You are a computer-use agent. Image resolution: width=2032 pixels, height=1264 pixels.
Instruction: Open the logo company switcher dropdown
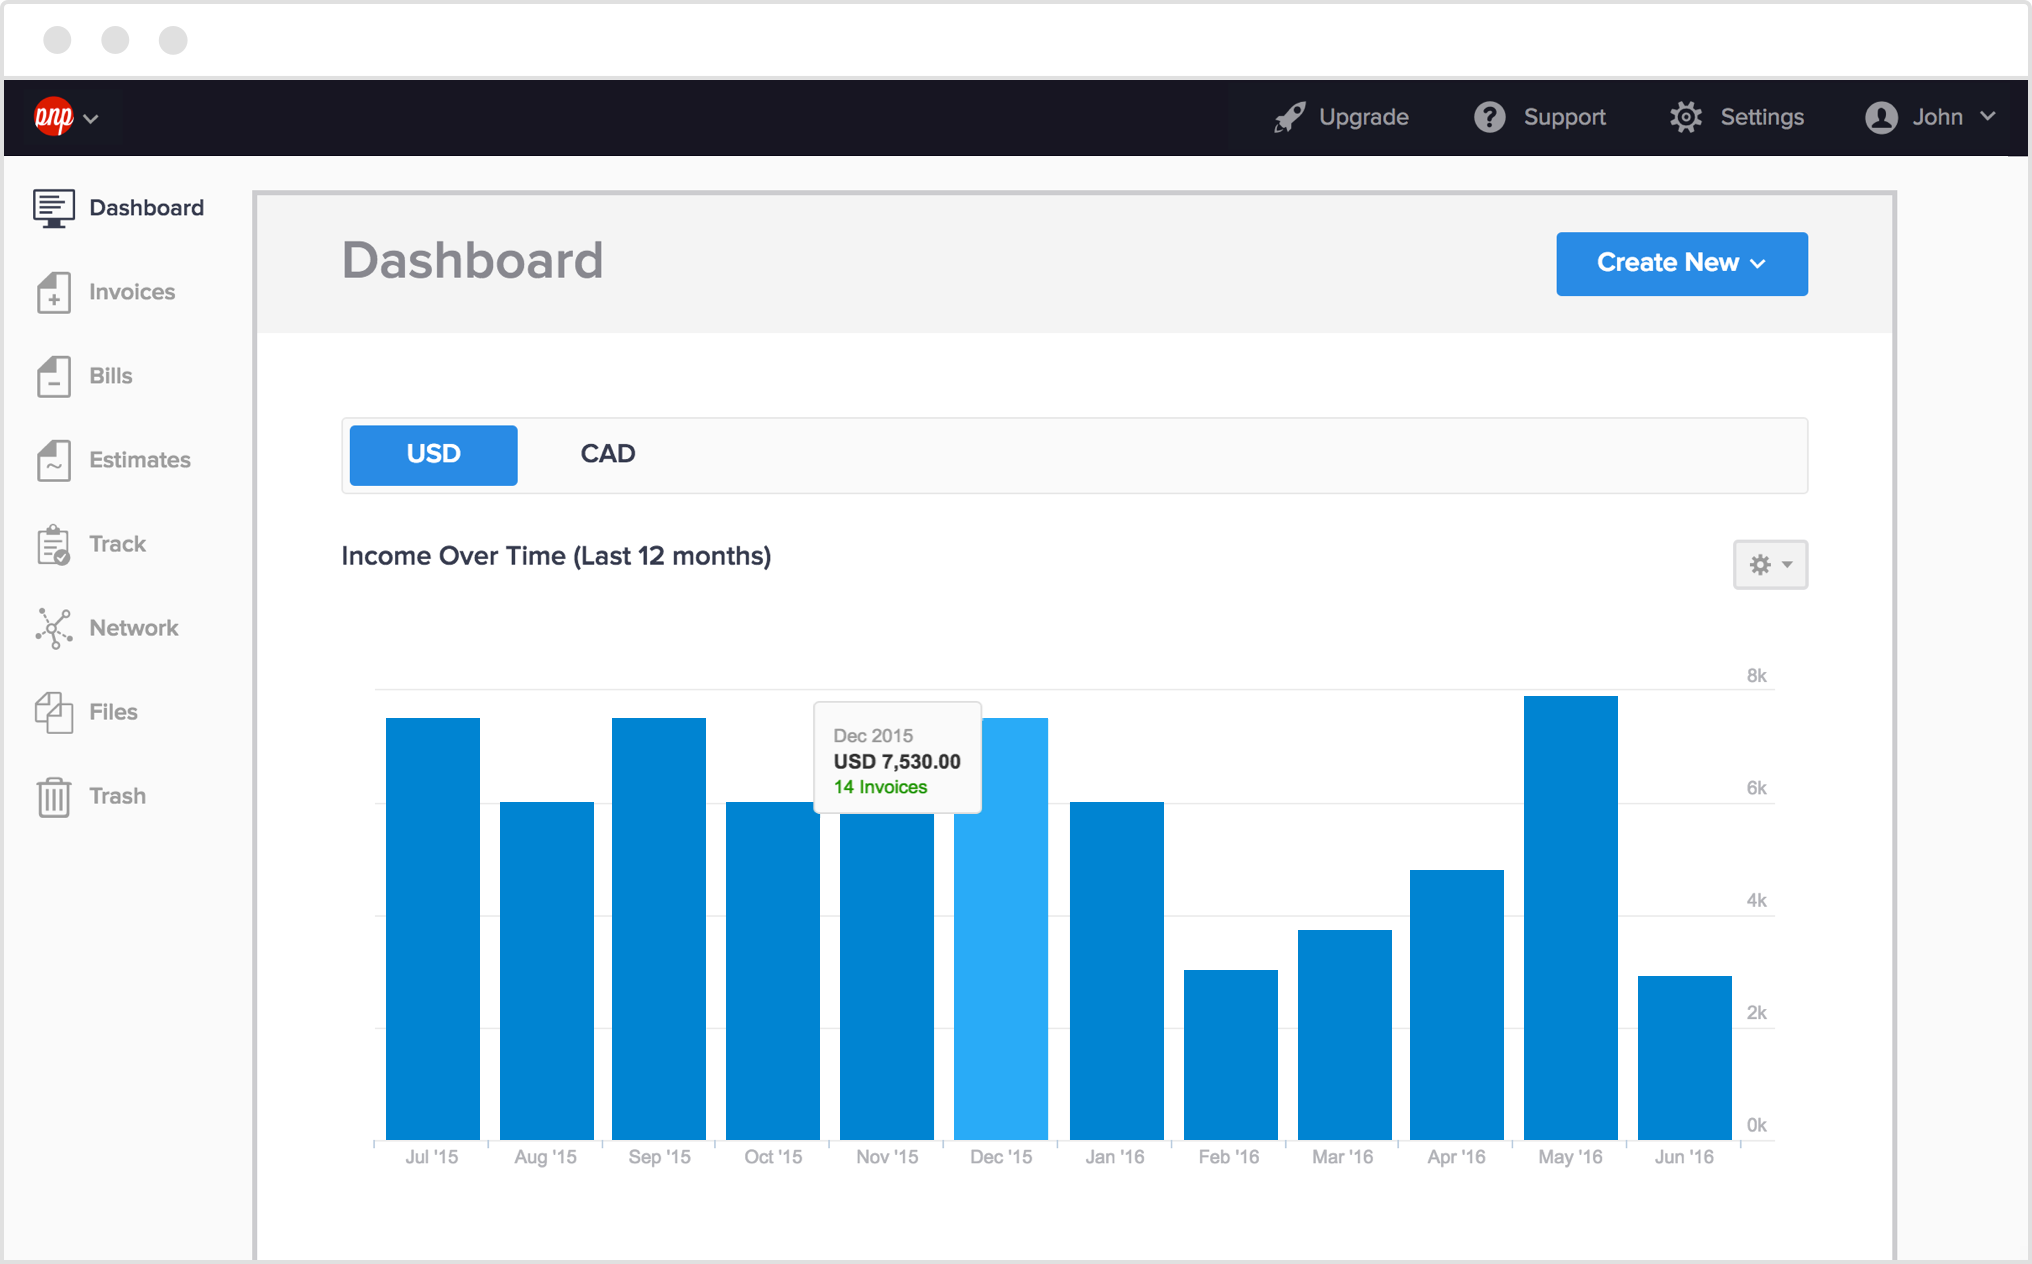pyautogui.click(x=66, y=117)
